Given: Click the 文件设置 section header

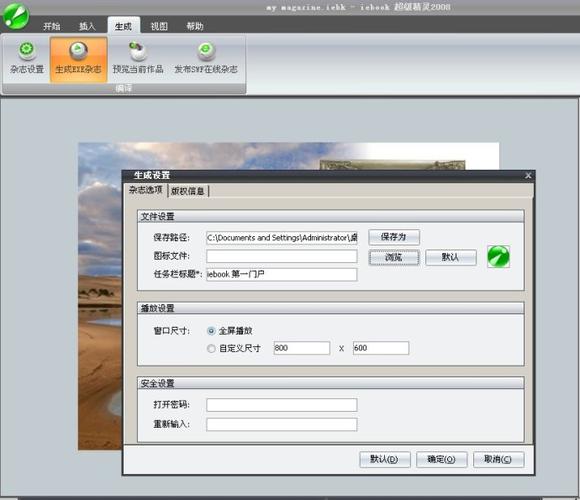Looking at the screenshot, I should click(x=331, y=216).
